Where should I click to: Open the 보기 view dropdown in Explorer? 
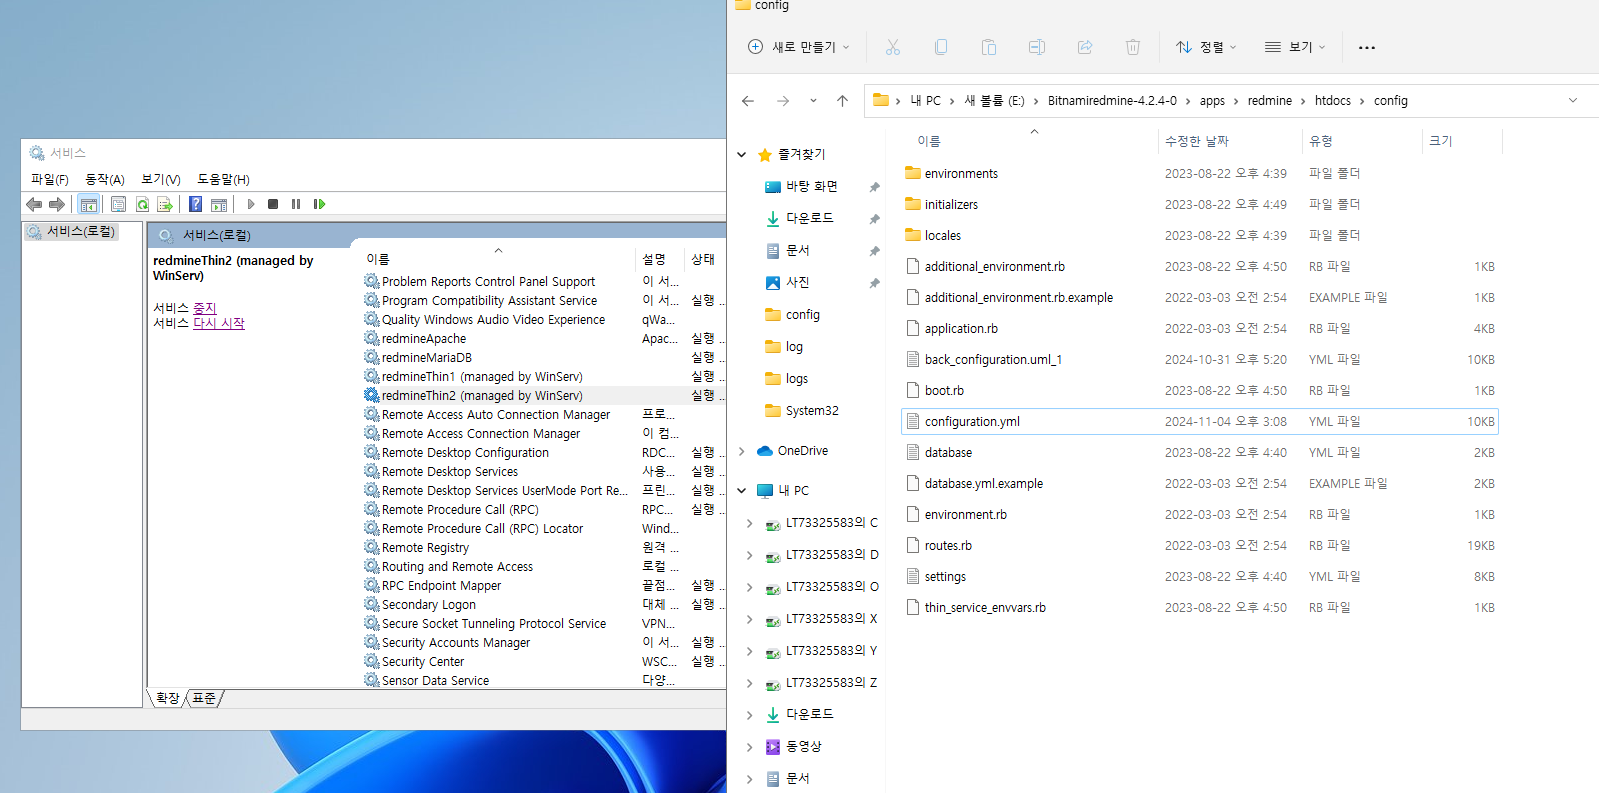tap(1295, 47)
